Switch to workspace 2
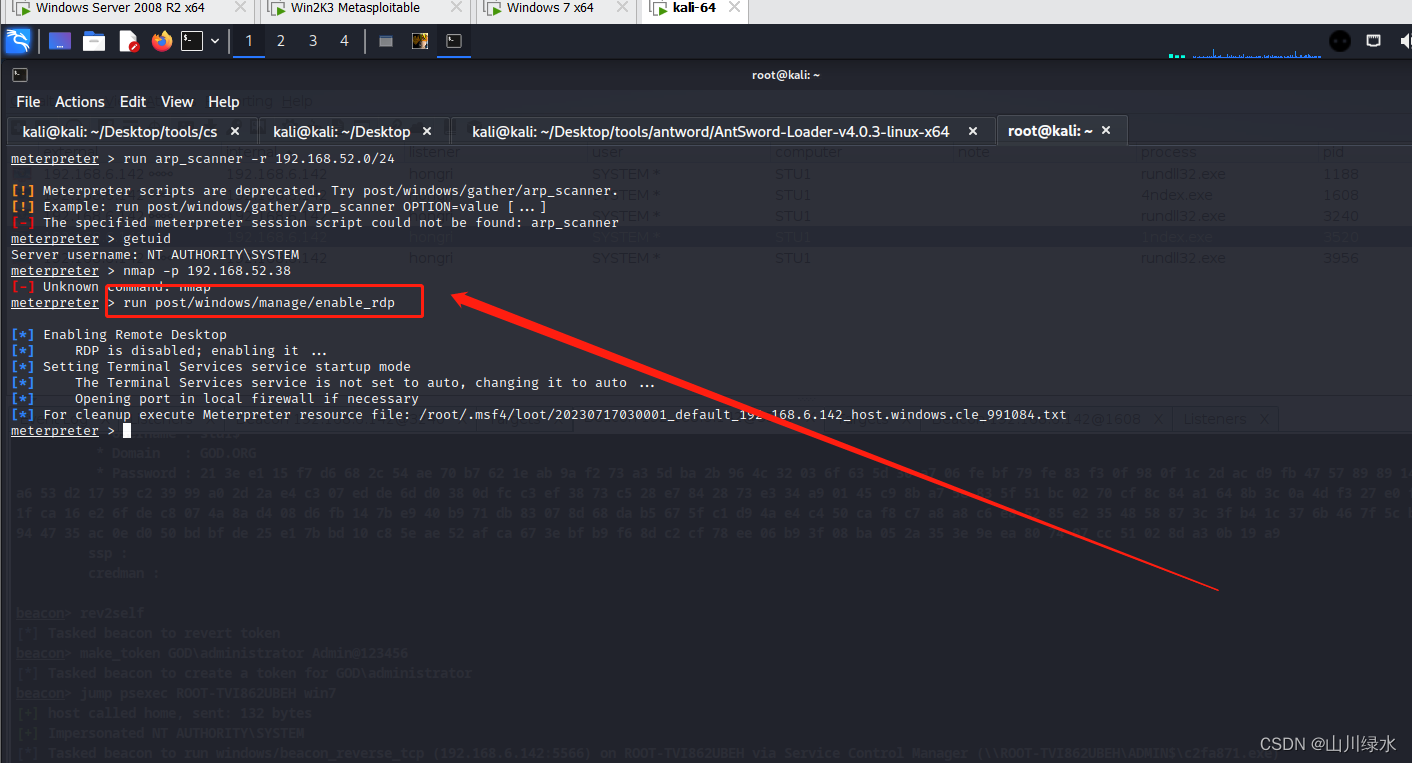The image size is (1413, 763). pos(281,41)
